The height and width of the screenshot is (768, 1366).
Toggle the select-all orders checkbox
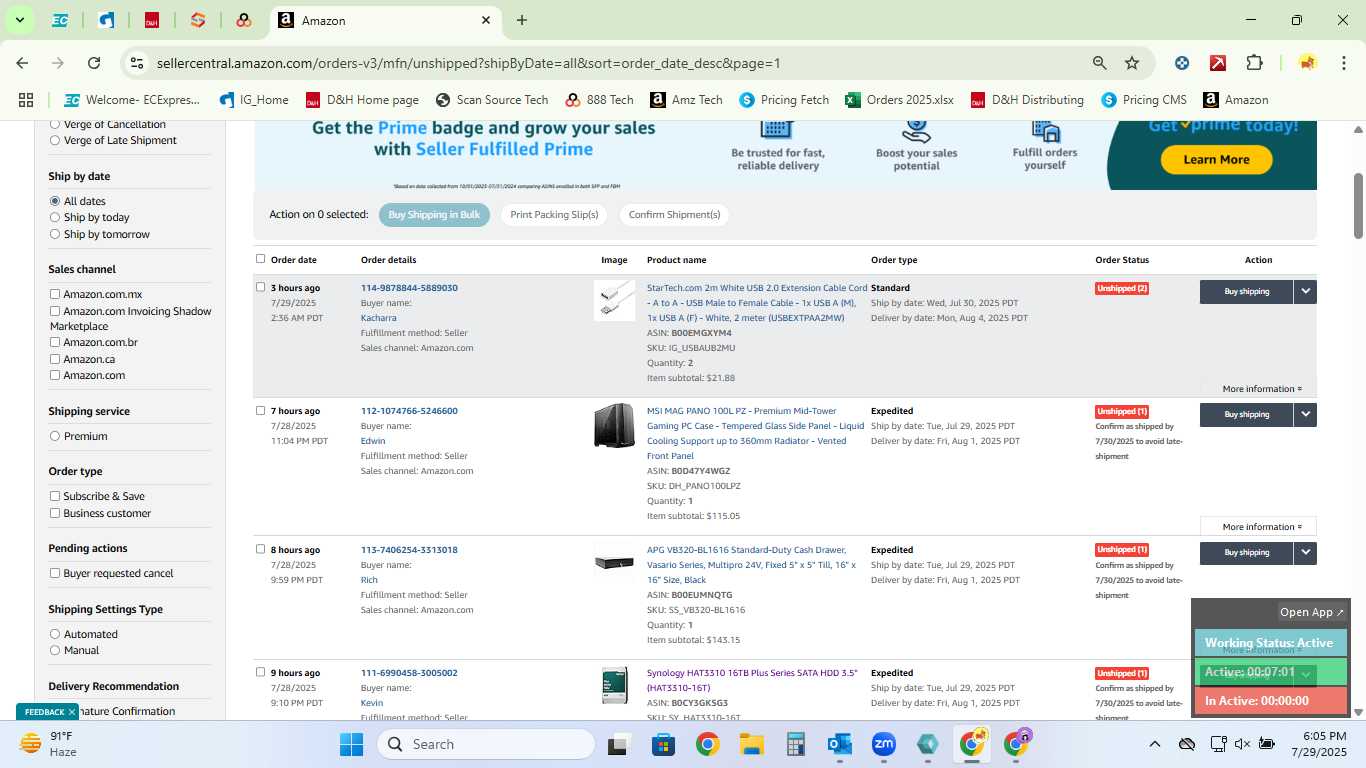pos(261,259)
